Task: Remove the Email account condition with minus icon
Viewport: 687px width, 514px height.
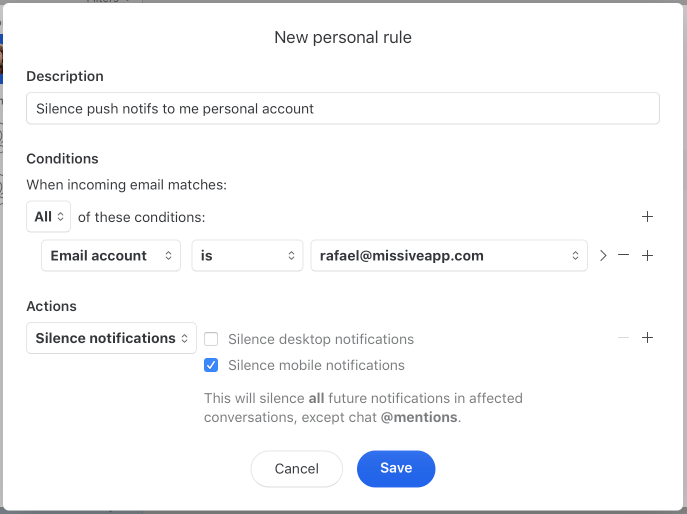Action: [x=624, y=256]
